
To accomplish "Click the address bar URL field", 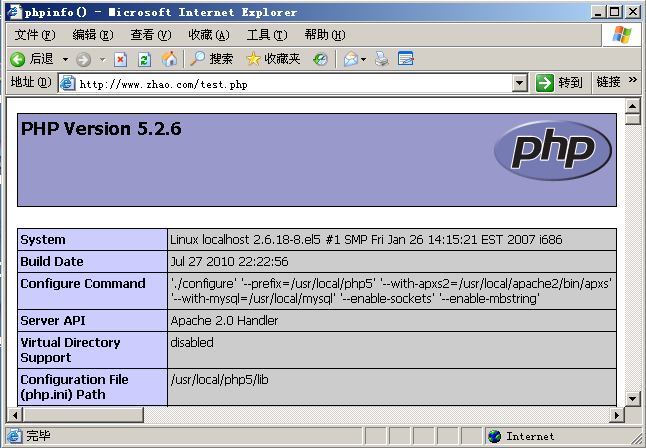I will 293,84.
